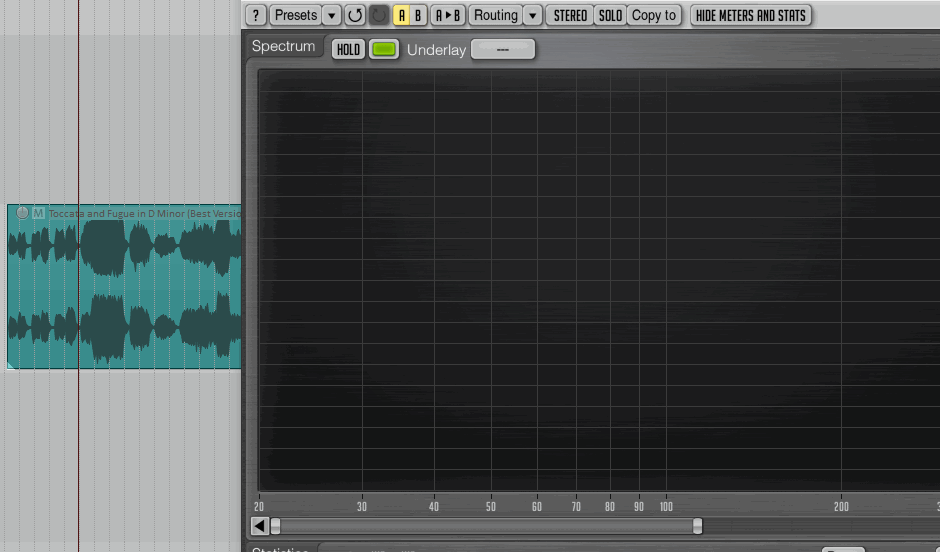Click the greyed-out redo arrow icon

click(x=379, y=15)
